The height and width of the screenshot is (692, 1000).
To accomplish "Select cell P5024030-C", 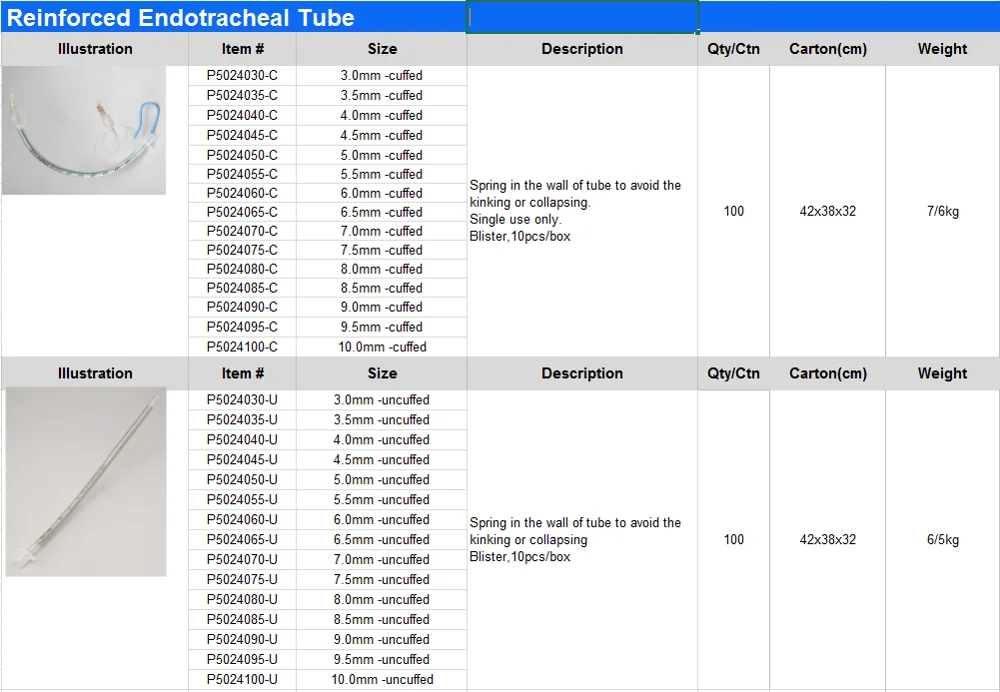I will pos(243,75).
